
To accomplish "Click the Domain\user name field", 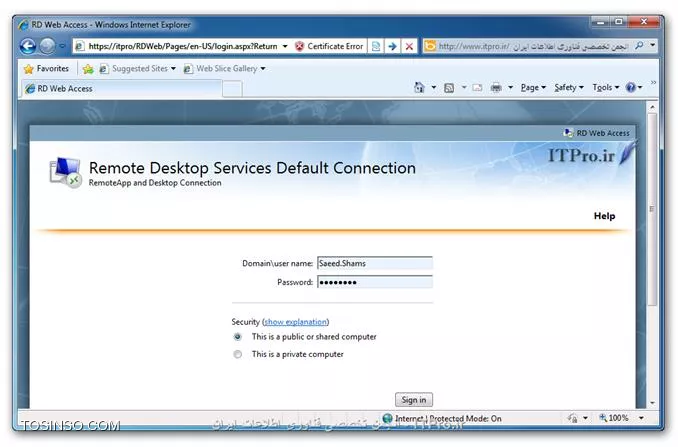I will coord(374,263).
